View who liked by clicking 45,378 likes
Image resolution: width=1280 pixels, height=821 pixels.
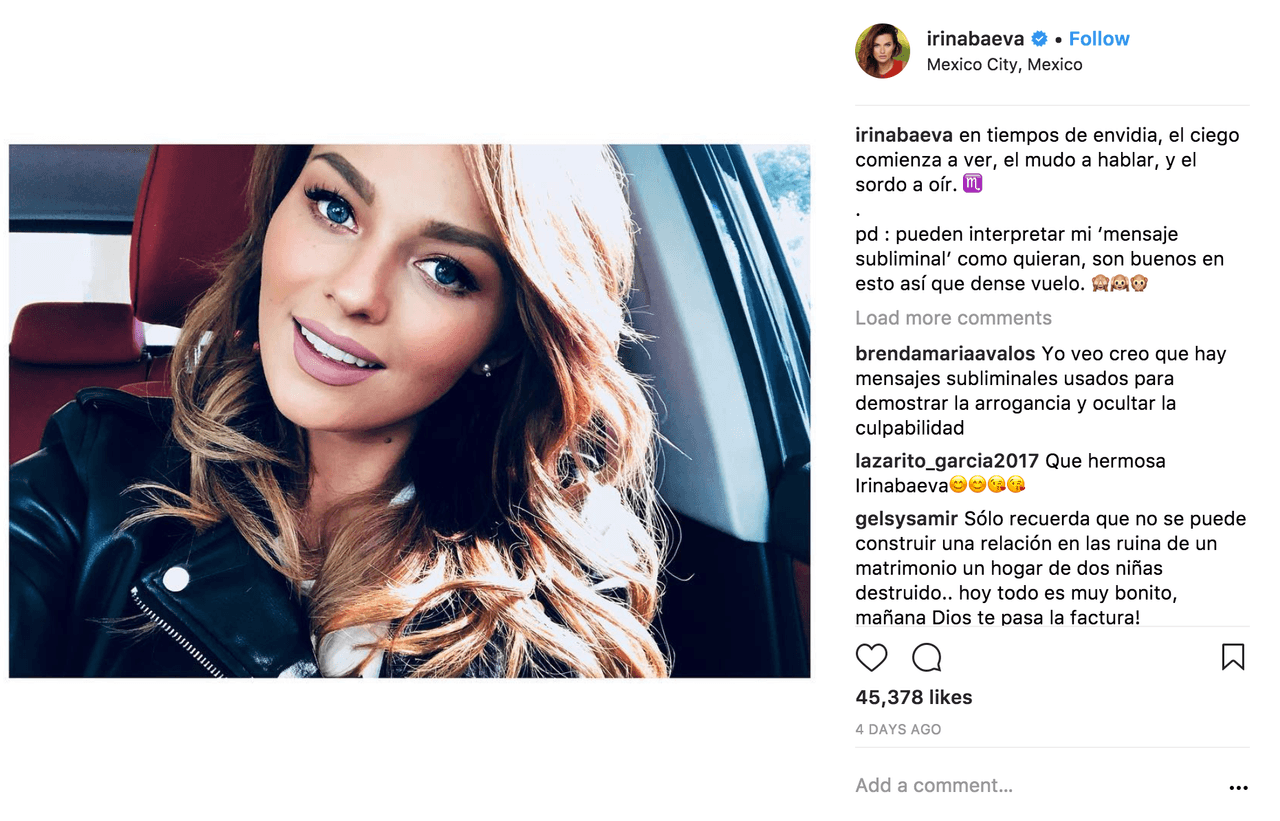coord(913,697)
